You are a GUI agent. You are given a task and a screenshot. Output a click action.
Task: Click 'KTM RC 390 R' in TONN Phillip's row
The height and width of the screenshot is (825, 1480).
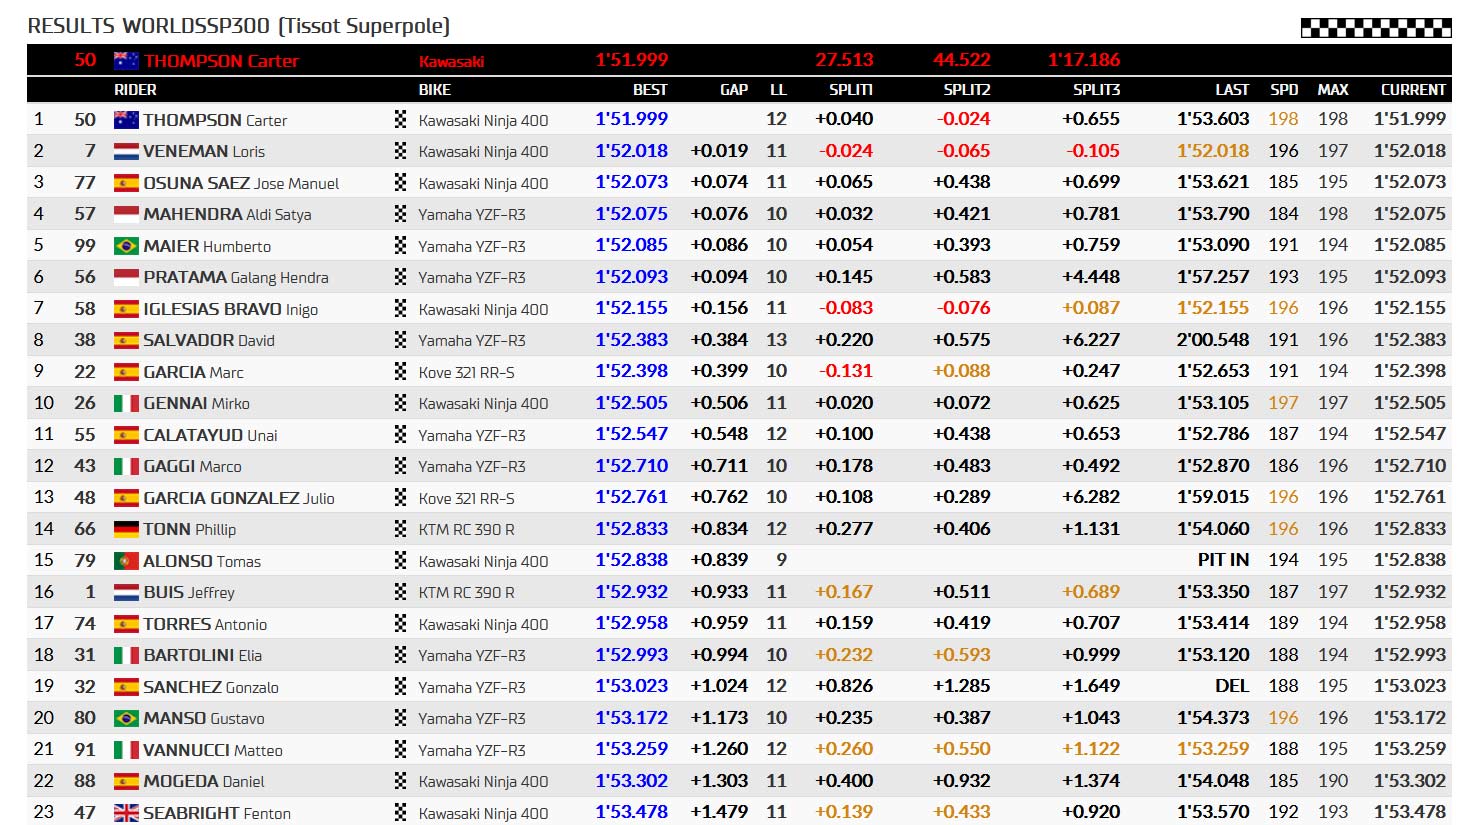tap(466, 529)
